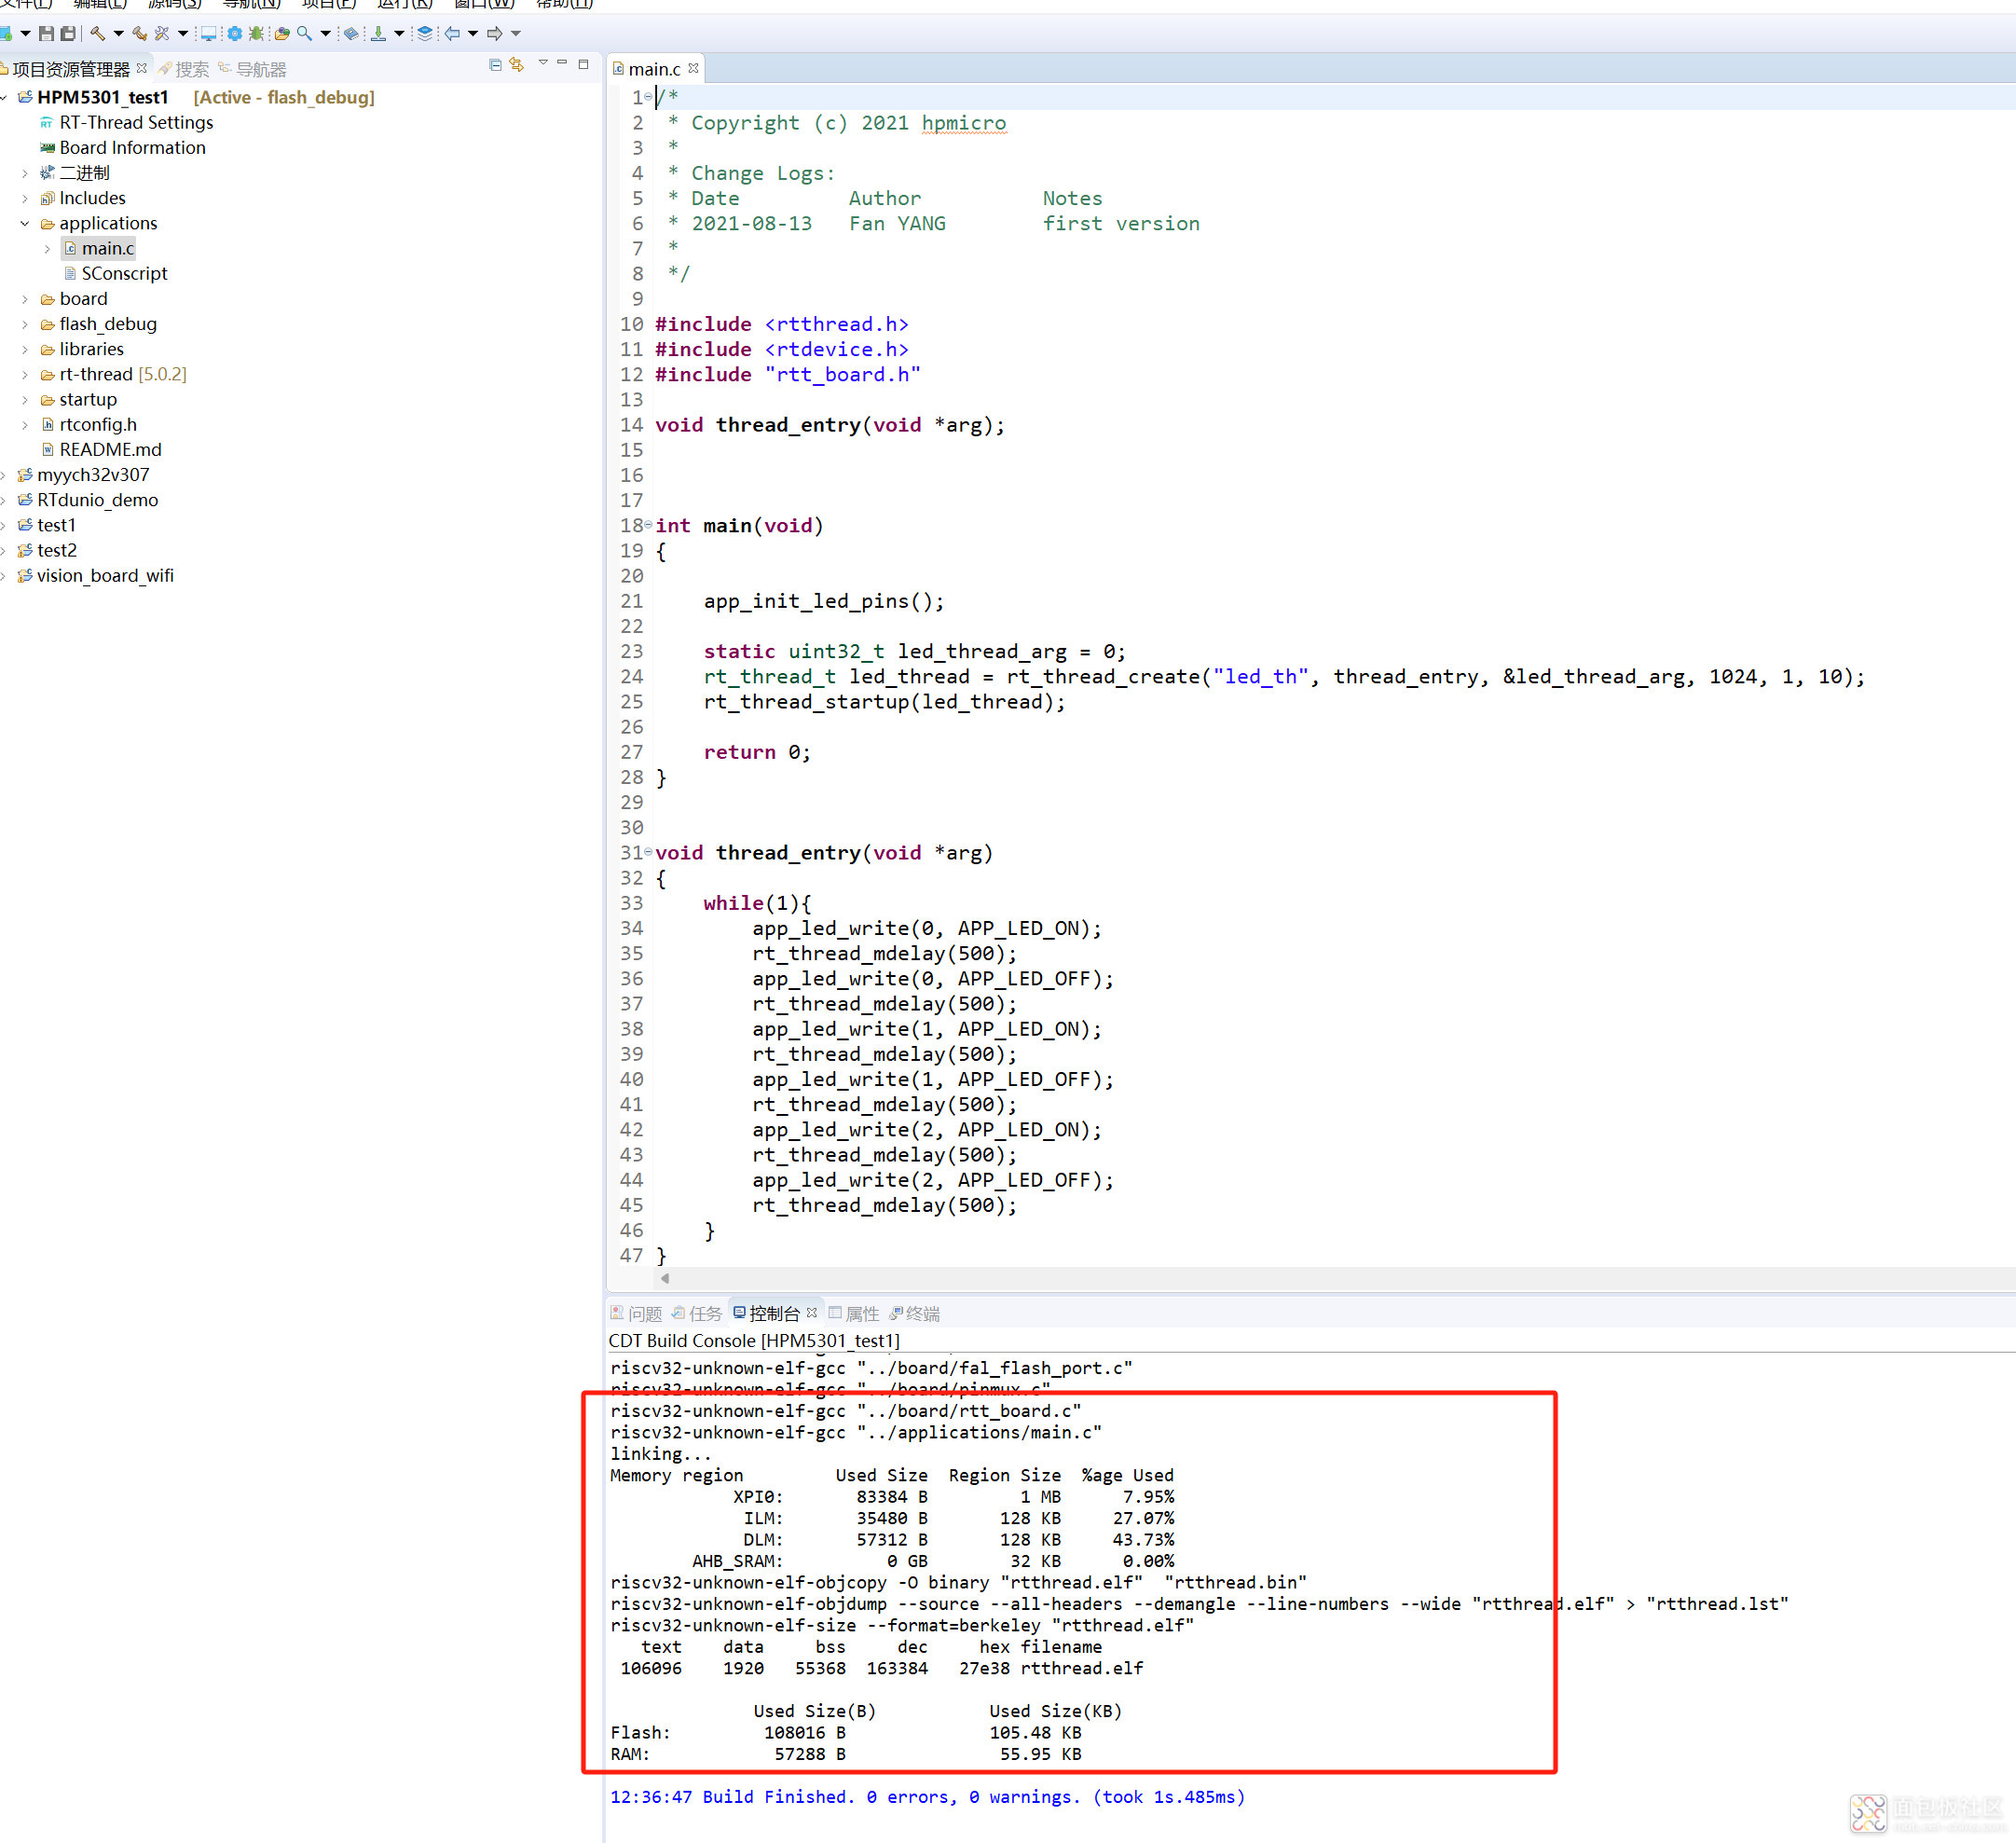This screenshot has height=1843, width=2016.
Task: Expand the libraries folder
Action: (x=25, y=350)
